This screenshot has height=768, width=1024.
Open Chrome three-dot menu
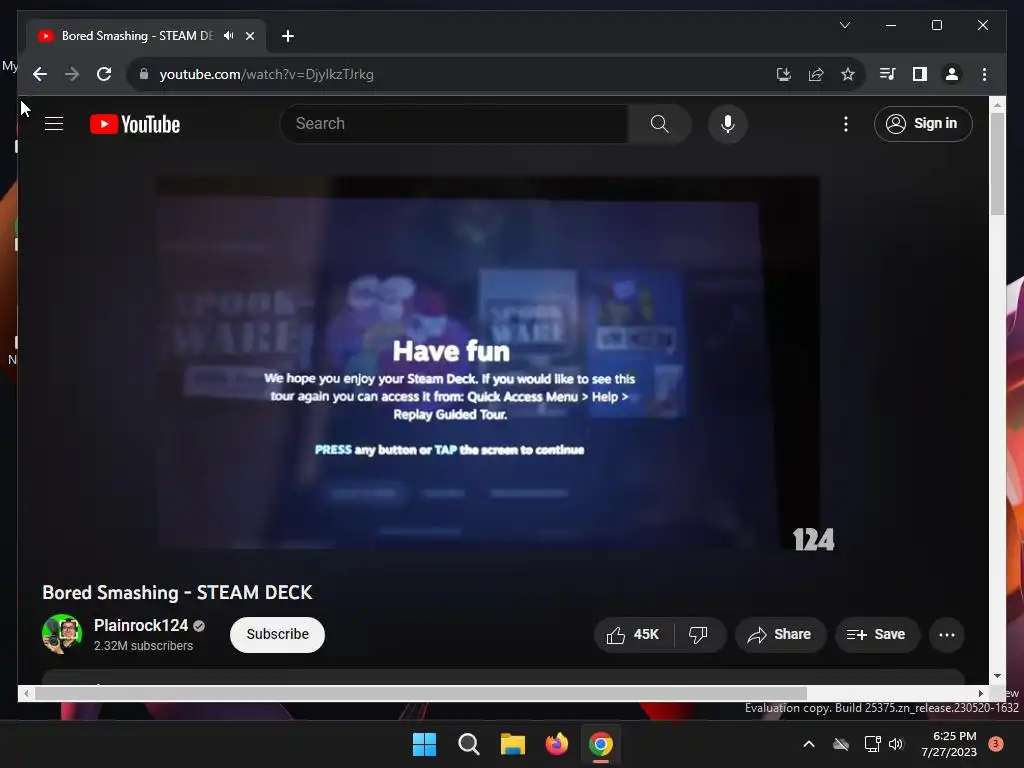point(984,74)
